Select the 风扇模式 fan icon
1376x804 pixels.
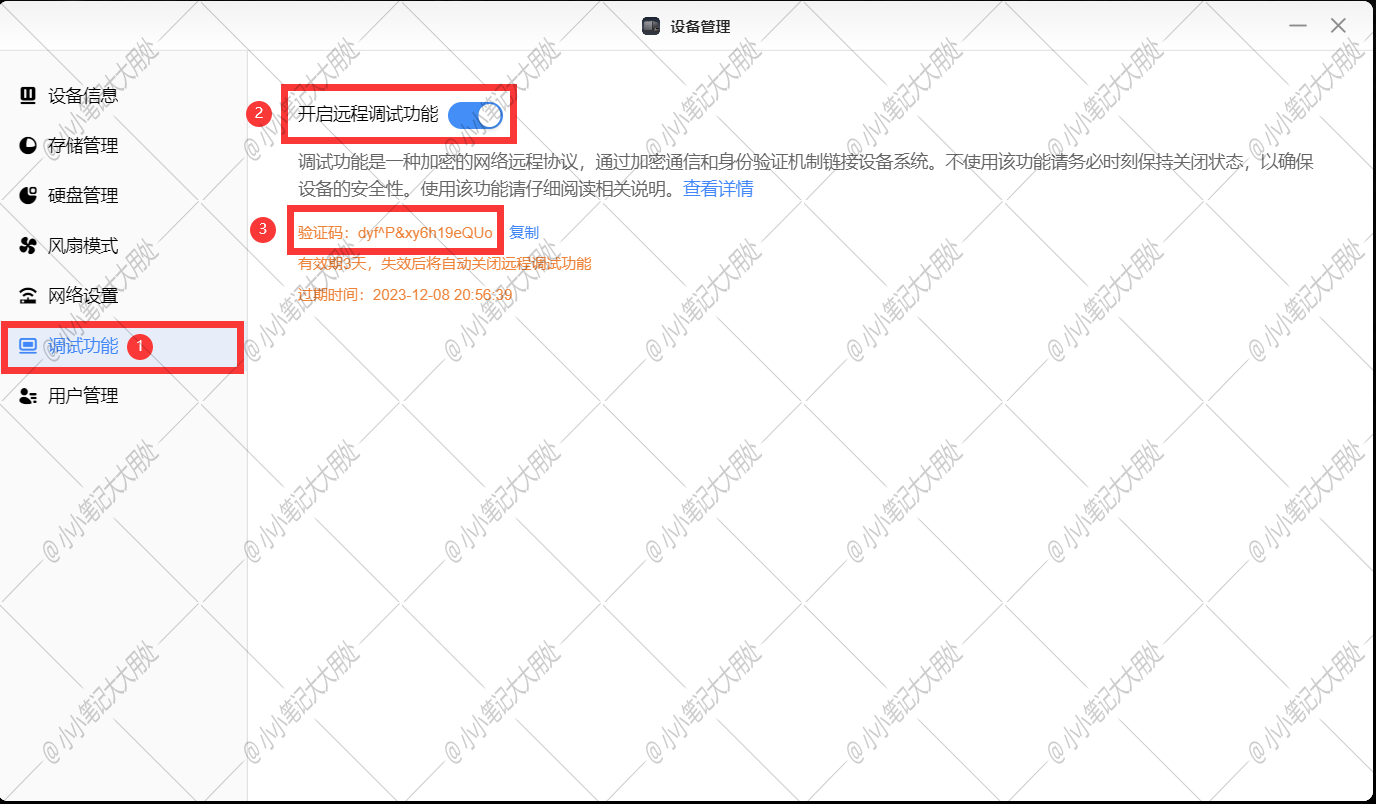tap(27, 245)
